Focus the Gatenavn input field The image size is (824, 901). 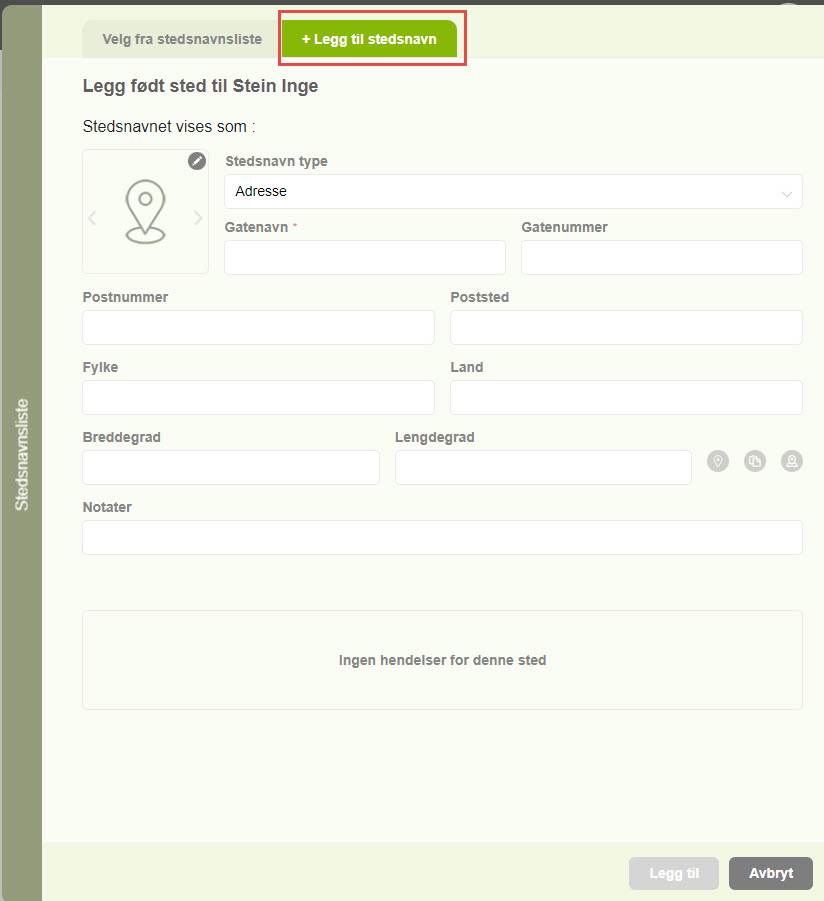click(365, 257)
